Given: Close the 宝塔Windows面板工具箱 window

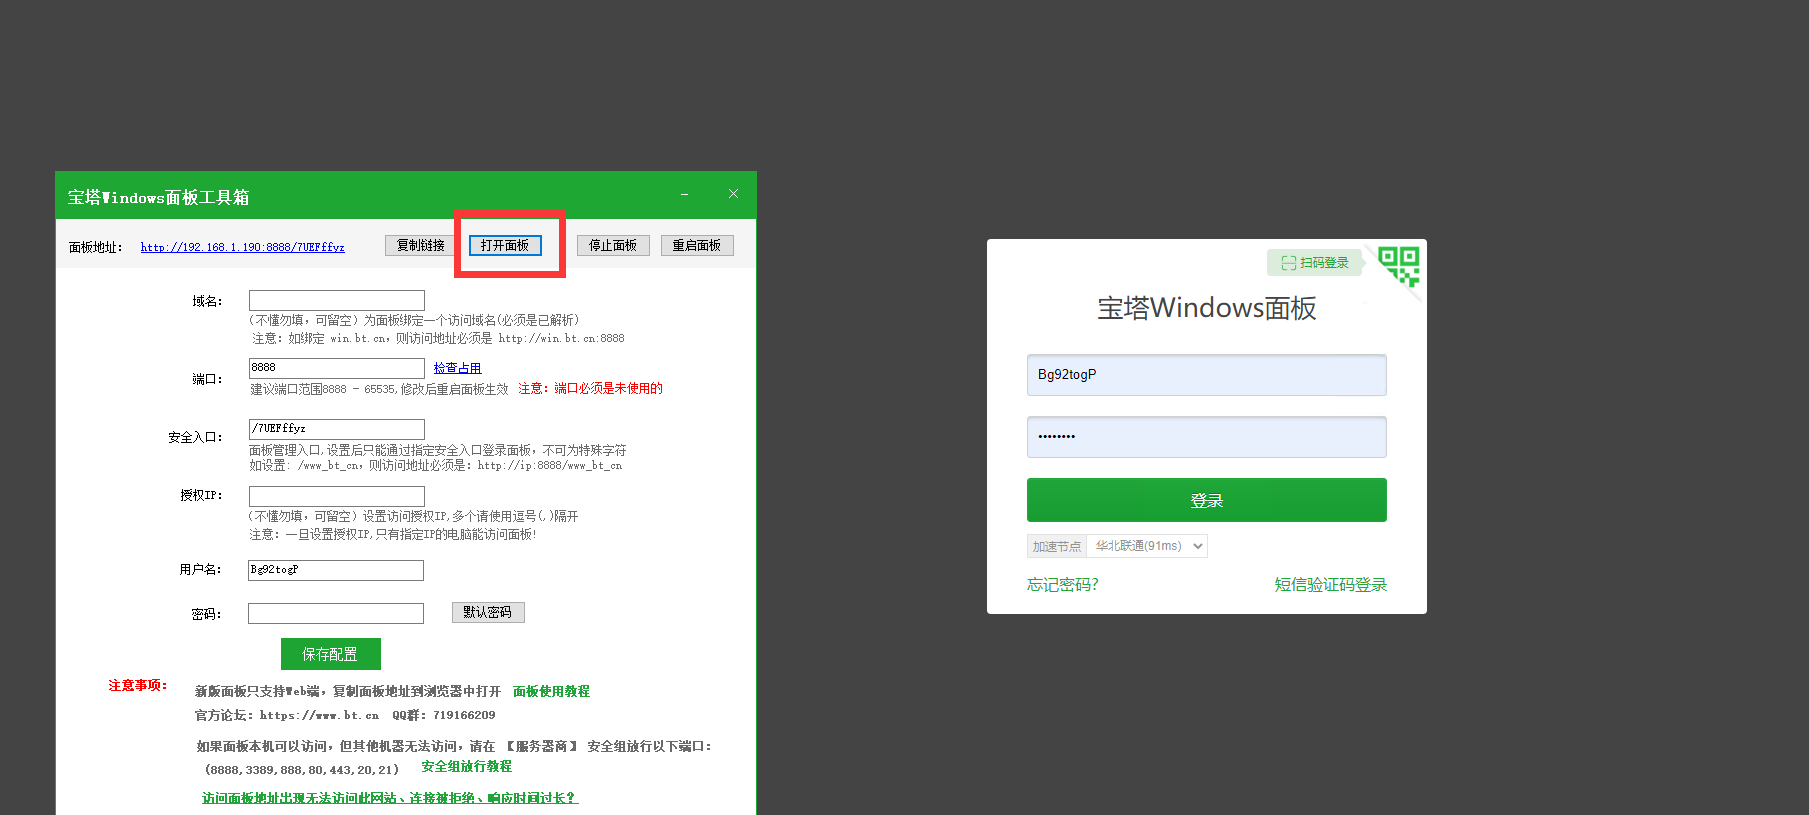Looking at the screenshot, I should coord(733,194).
